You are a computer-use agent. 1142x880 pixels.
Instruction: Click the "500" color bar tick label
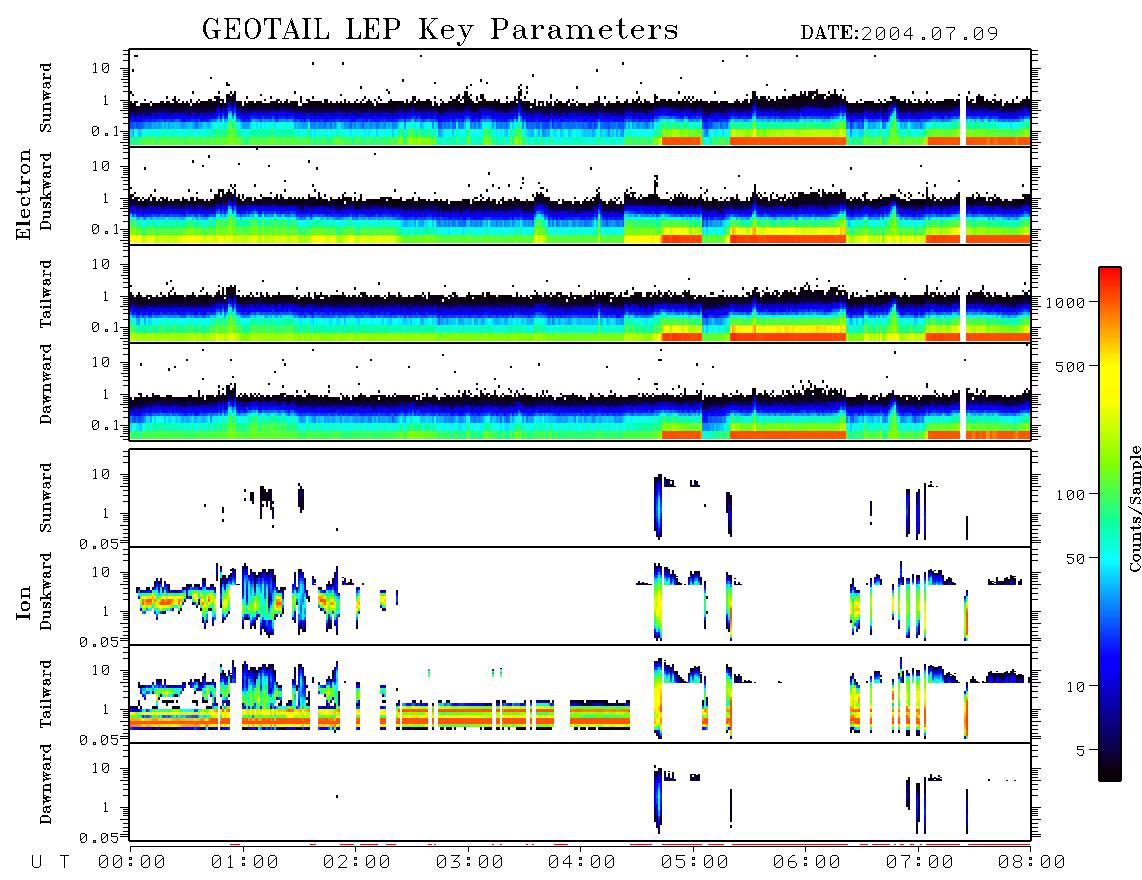tap(1071, 366)
